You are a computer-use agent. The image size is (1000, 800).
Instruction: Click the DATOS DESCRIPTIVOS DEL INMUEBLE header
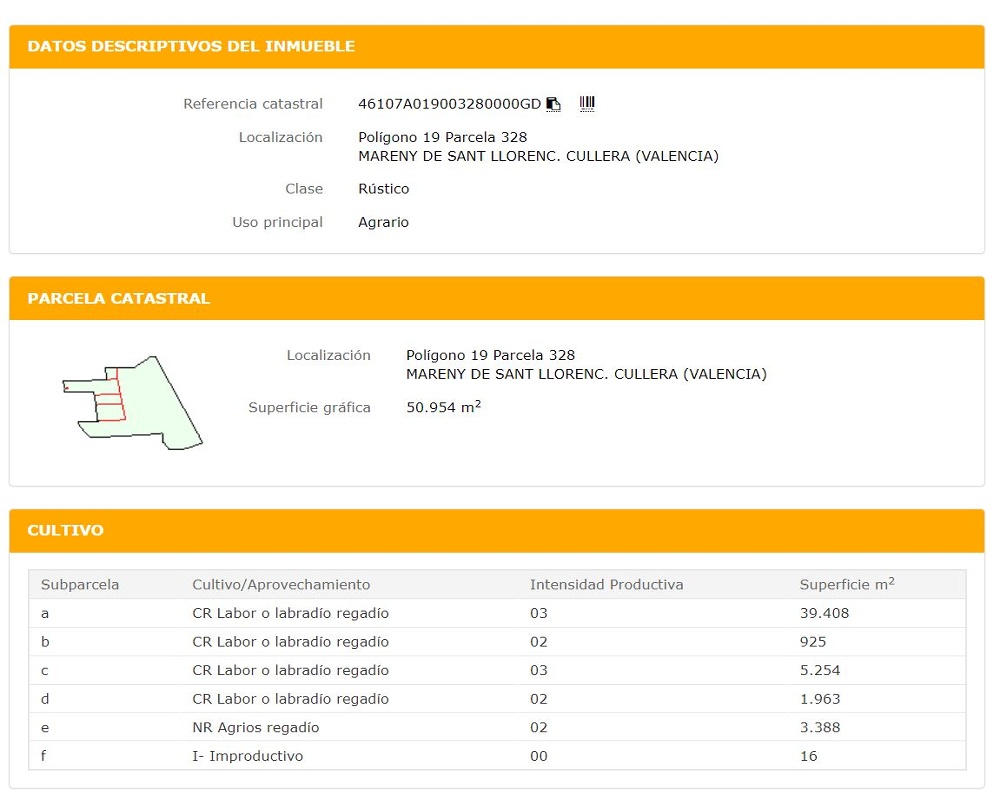(x=191, y=46)
